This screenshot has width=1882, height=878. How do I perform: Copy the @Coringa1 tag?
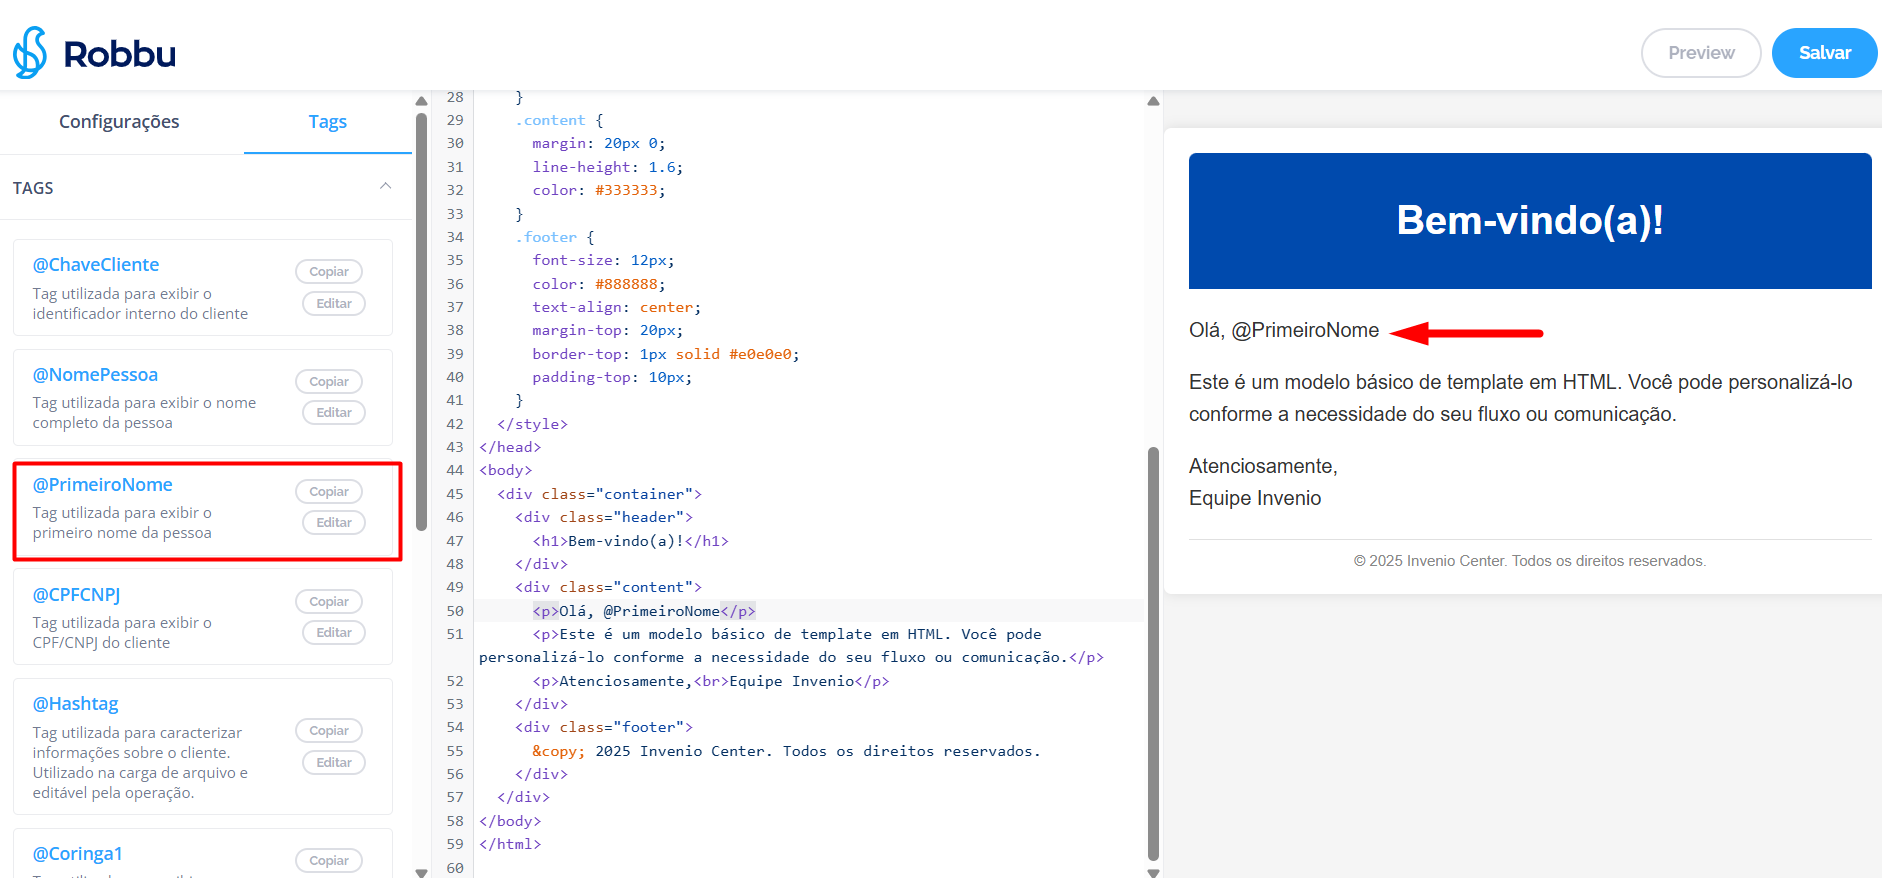click(x=328, y=861)
